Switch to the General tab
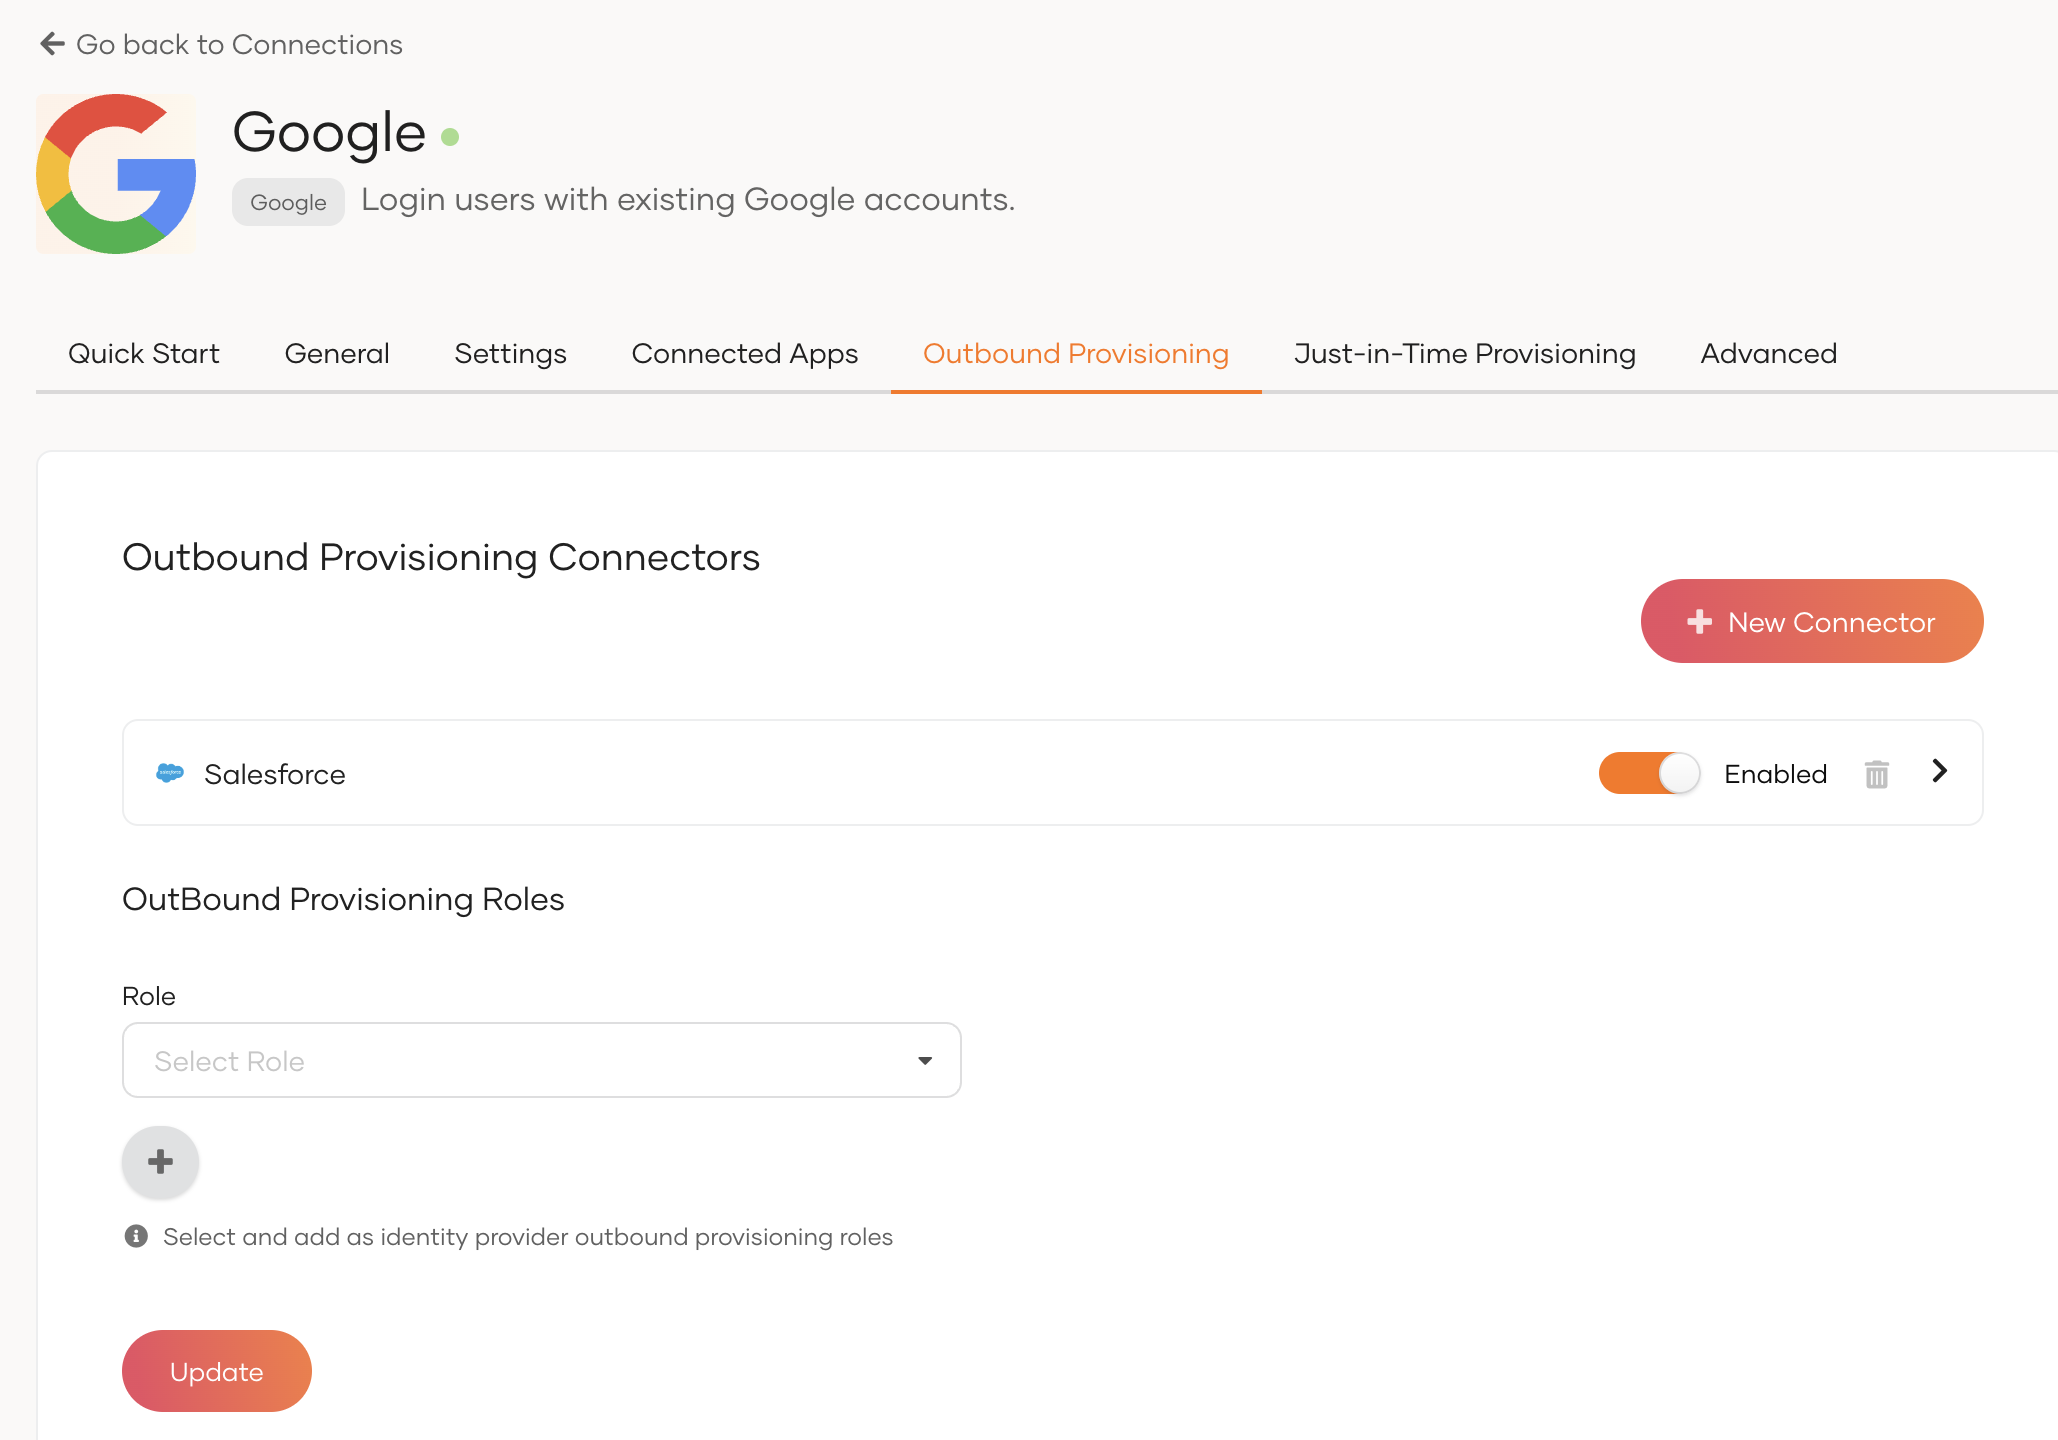Viewport: 2058px width, 1440px height. (337, 354)
